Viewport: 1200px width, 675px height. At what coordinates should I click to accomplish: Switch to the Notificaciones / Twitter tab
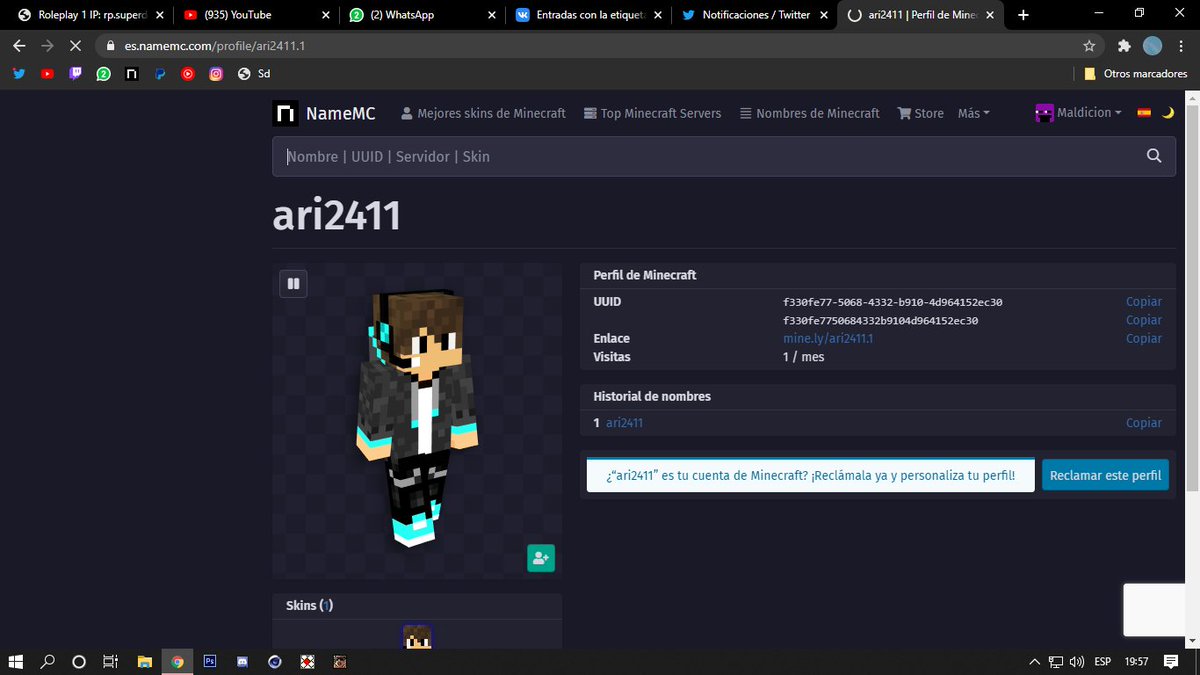coord(752,15)
